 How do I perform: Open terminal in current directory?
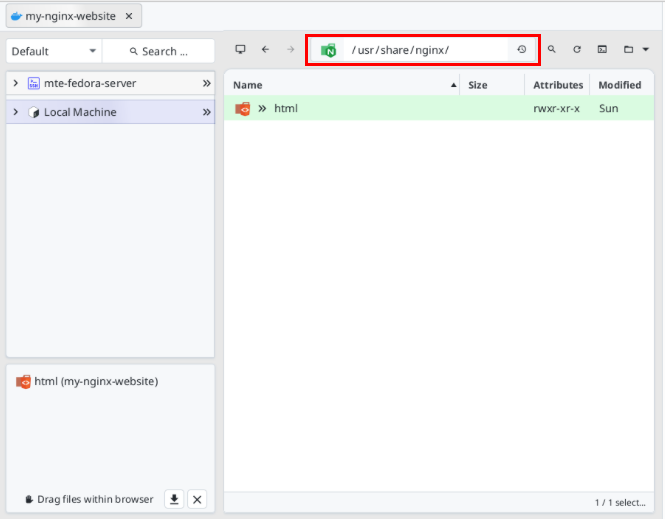(602, 50)
